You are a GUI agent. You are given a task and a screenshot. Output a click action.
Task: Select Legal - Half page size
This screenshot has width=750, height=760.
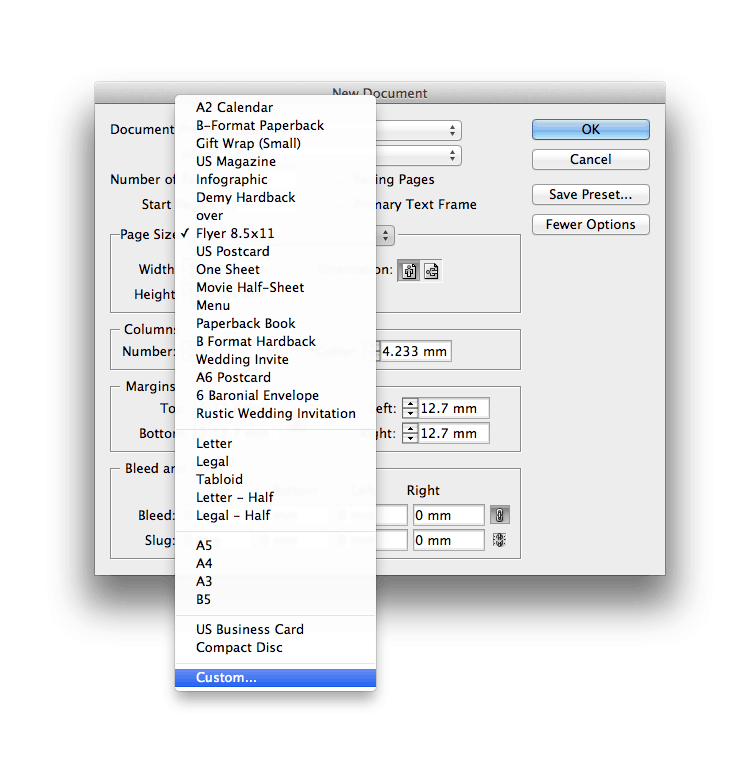(x=275, y=515)
